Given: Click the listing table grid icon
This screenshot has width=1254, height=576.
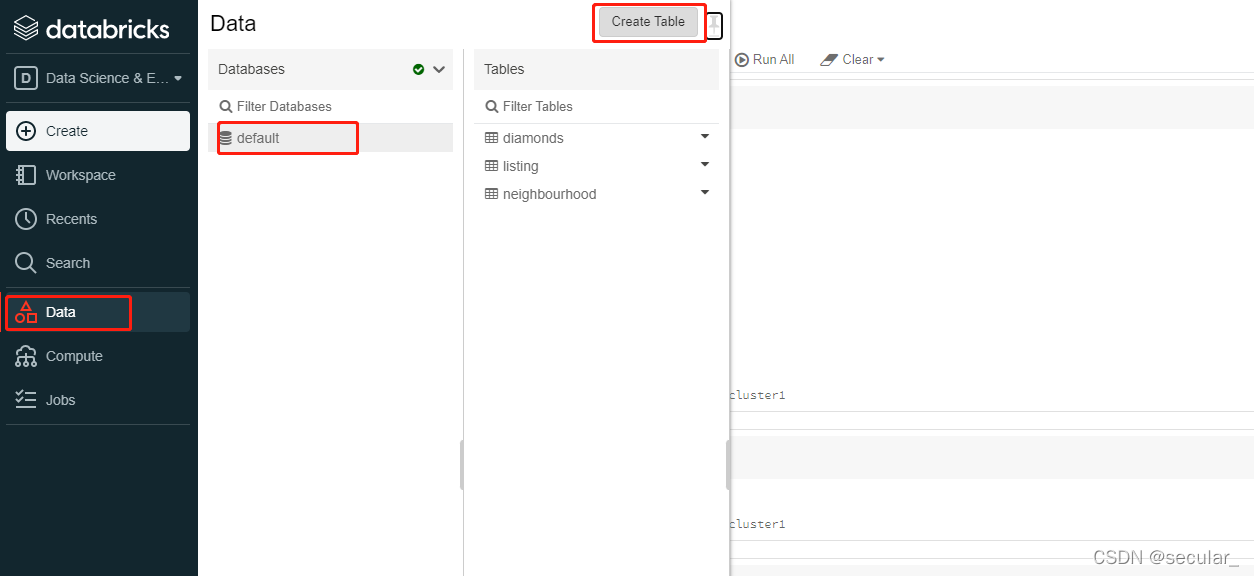Looking at the screenshot, I should click(x=491, y=166).
